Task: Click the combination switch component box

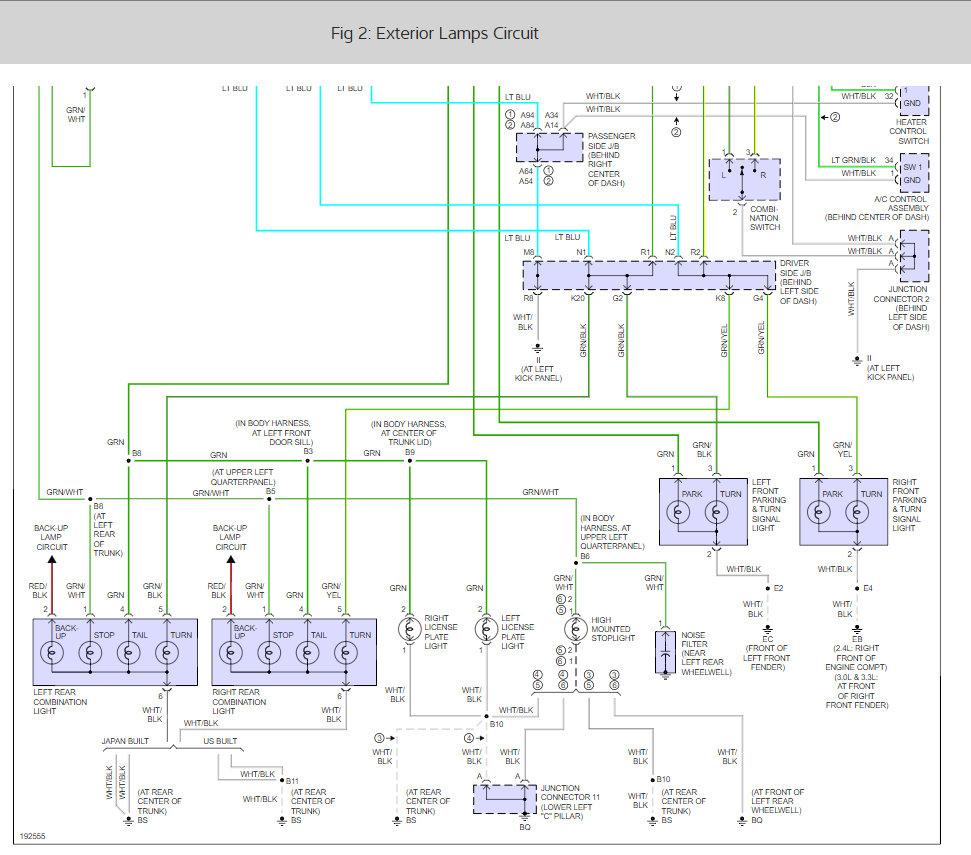Action: click(x=744, y=180)
